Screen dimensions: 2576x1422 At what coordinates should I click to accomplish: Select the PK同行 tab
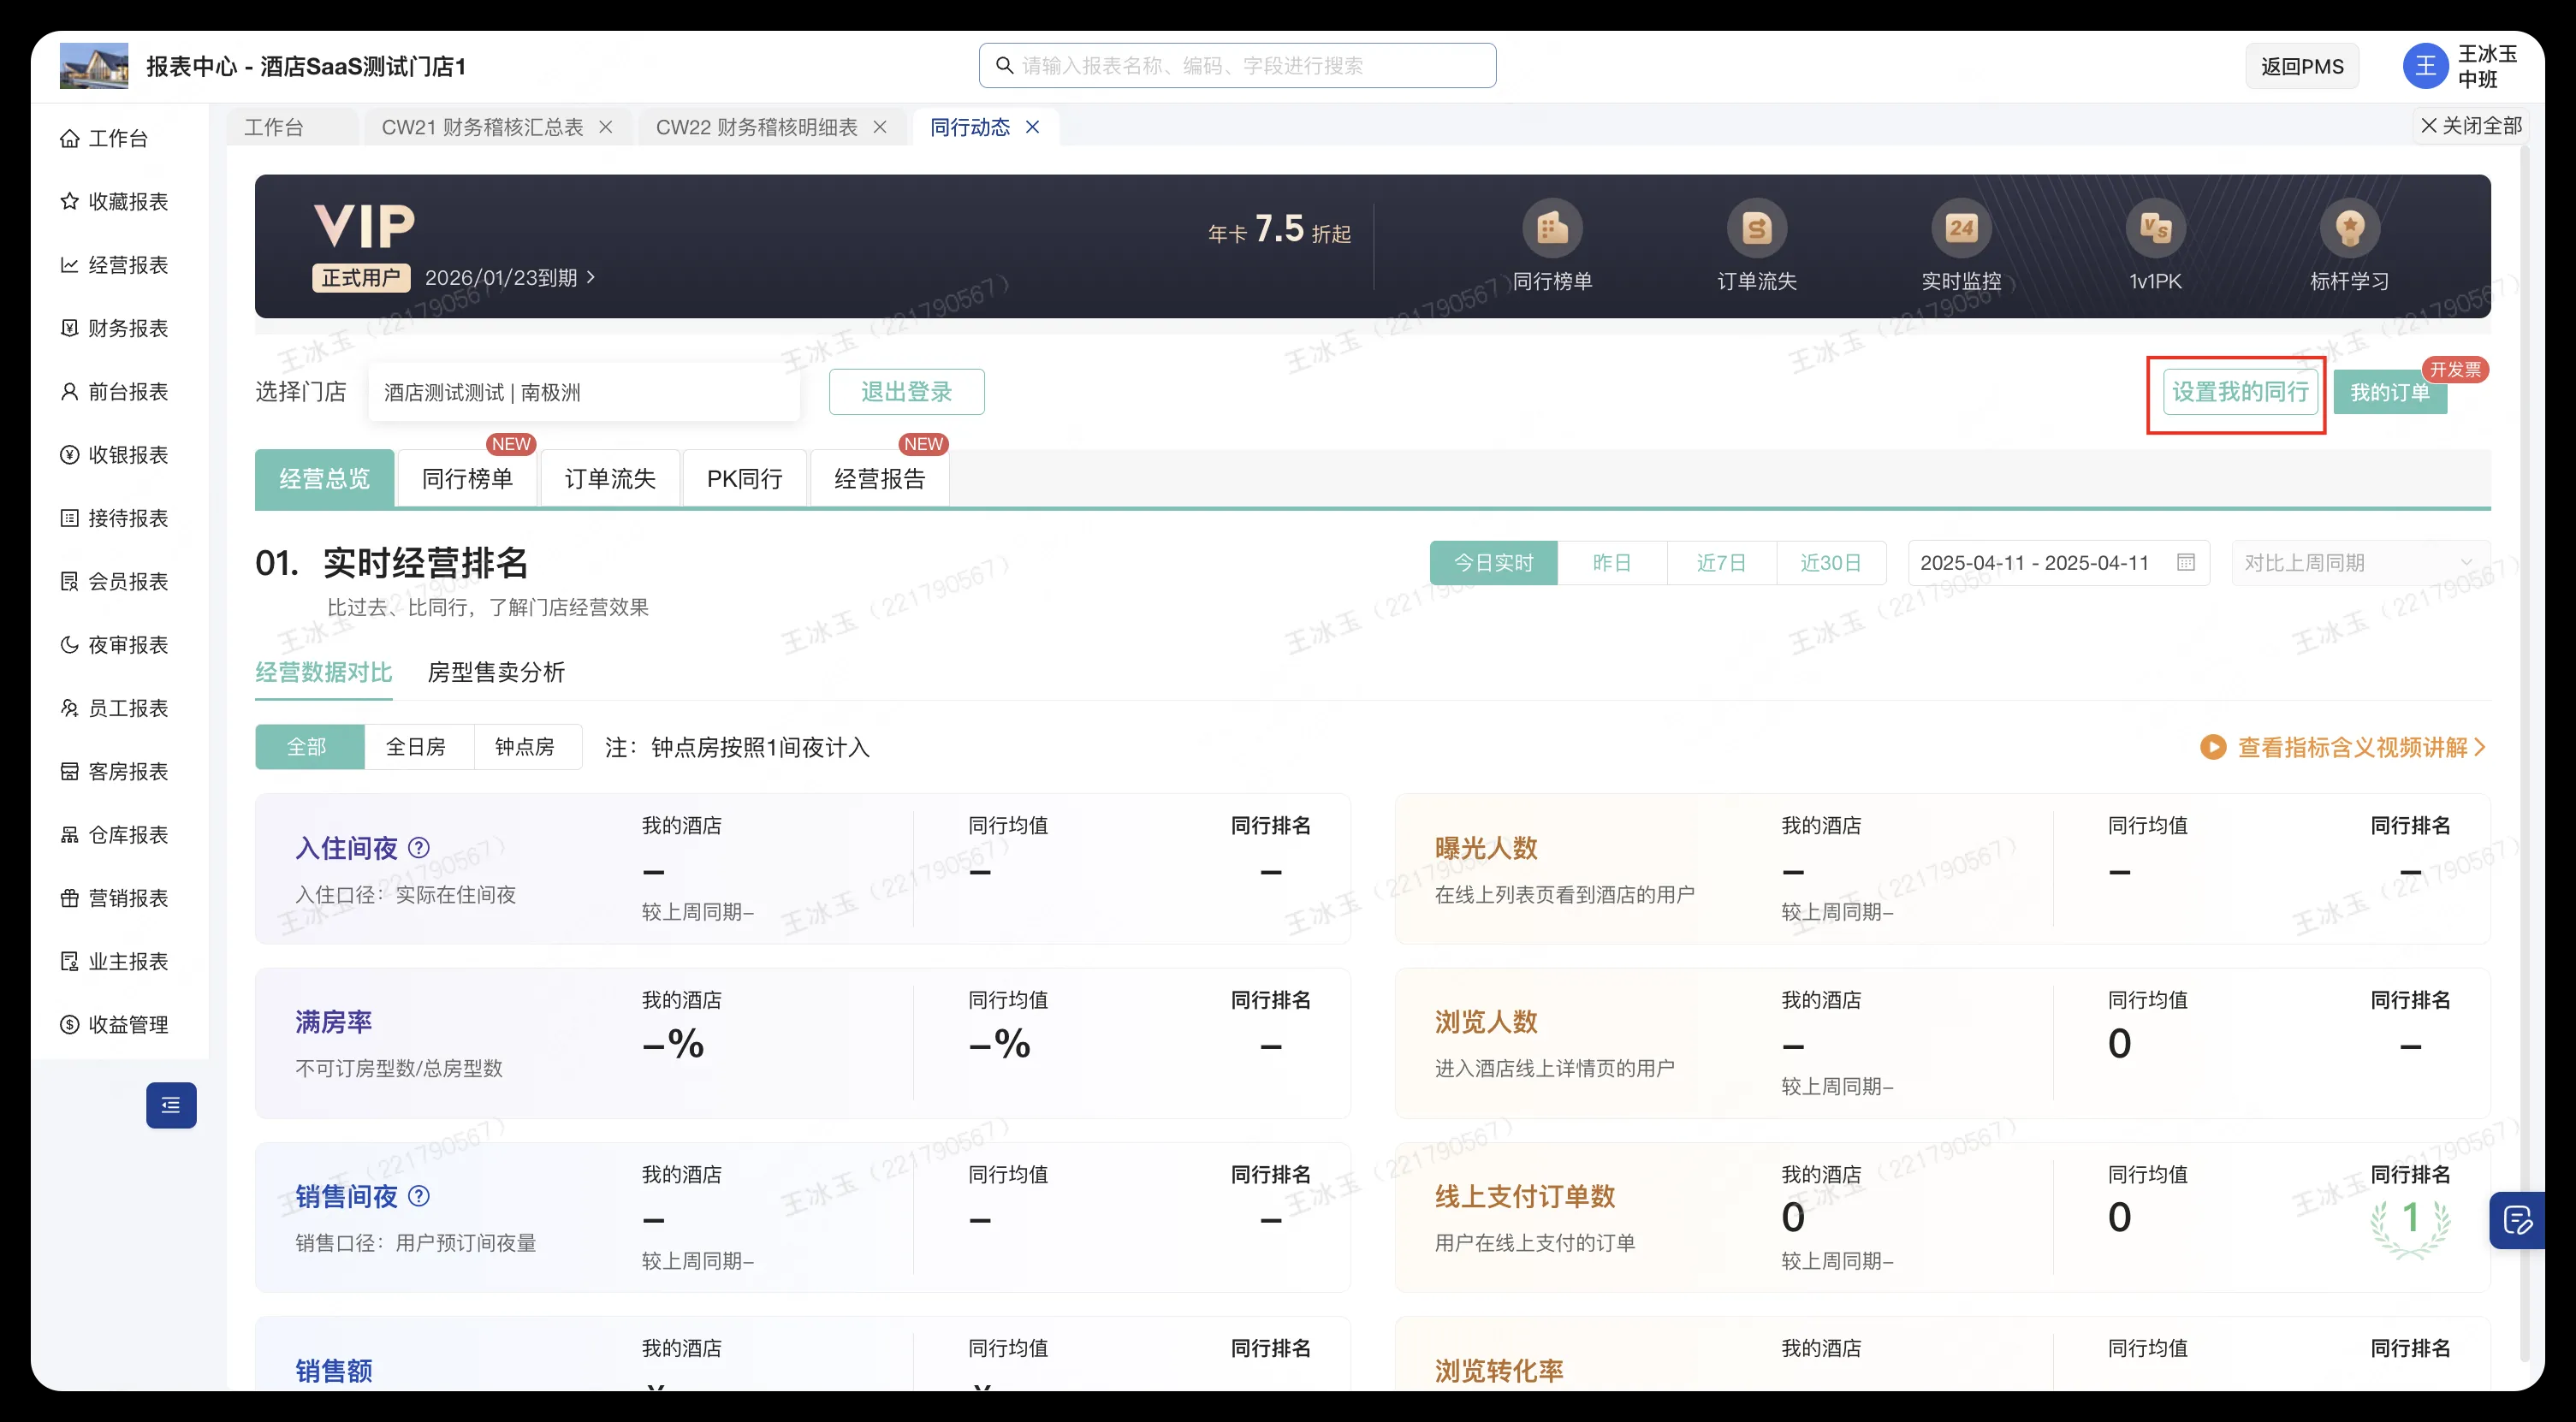tap(745, 479)
